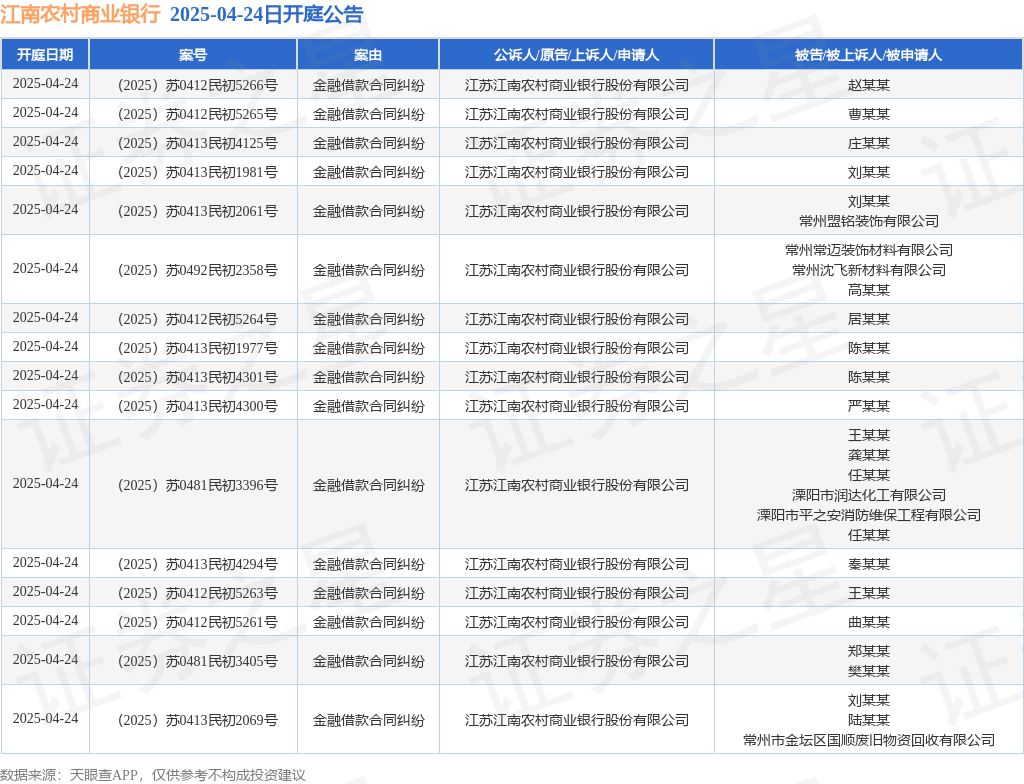Click the 案号 column header

[x=193, y=55]
